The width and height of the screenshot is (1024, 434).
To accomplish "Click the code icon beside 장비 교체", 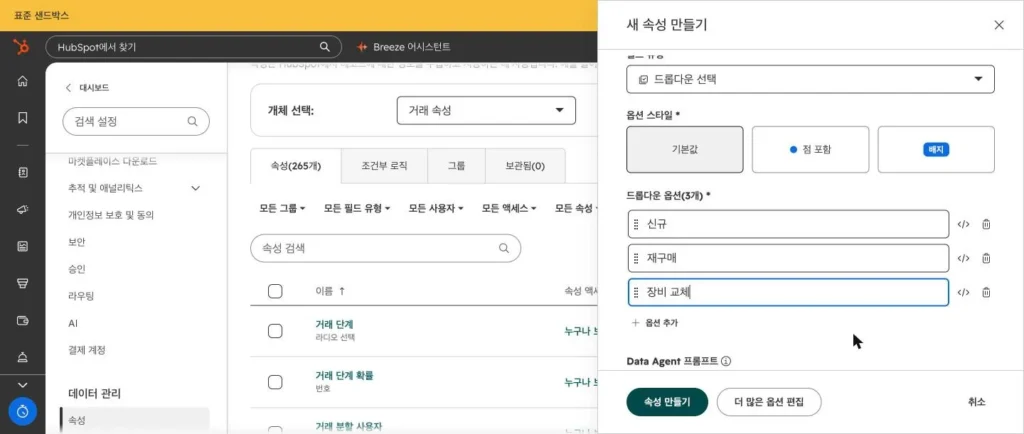I will coord(963,292).
